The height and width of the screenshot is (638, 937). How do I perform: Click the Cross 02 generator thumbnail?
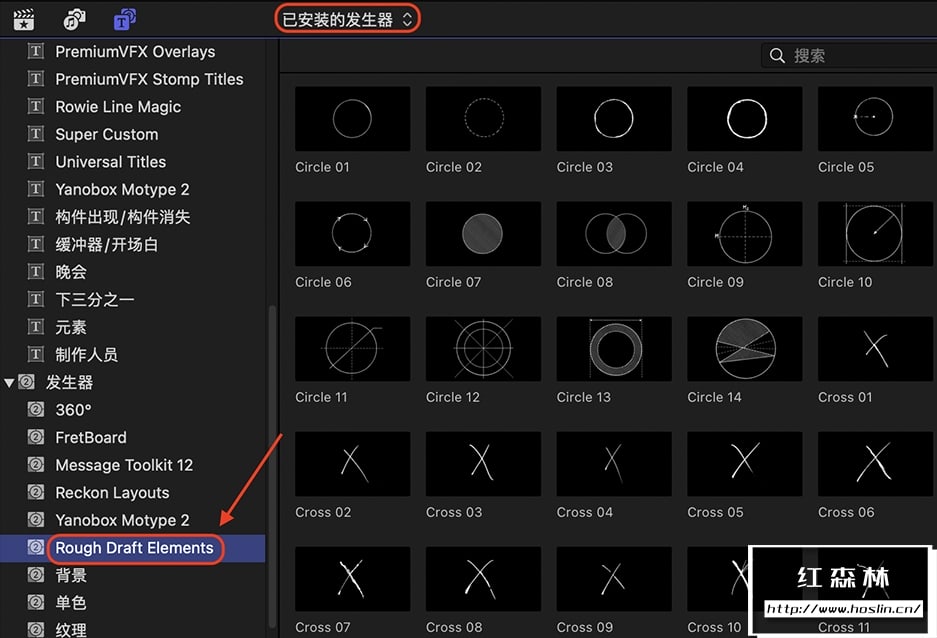point(352,464)
